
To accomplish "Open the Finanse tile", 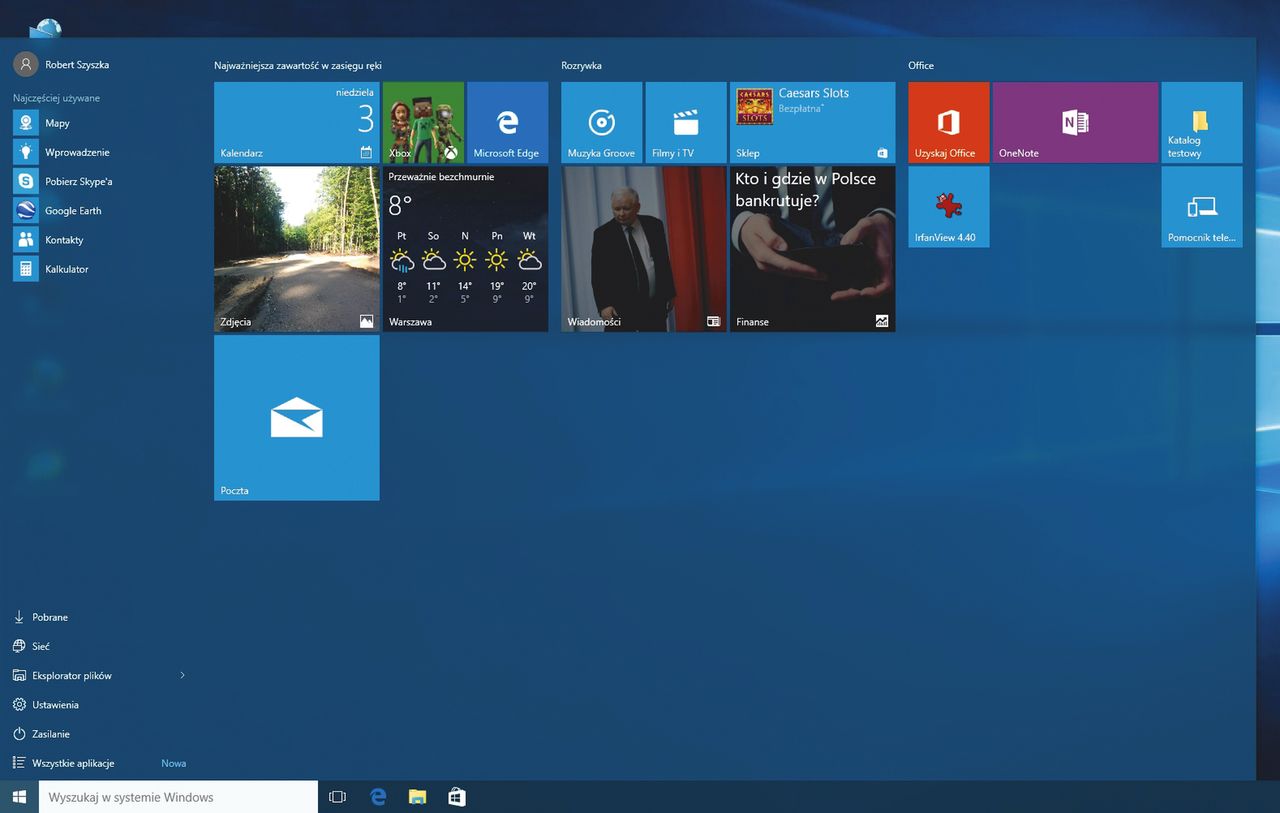I will (812, 249).
